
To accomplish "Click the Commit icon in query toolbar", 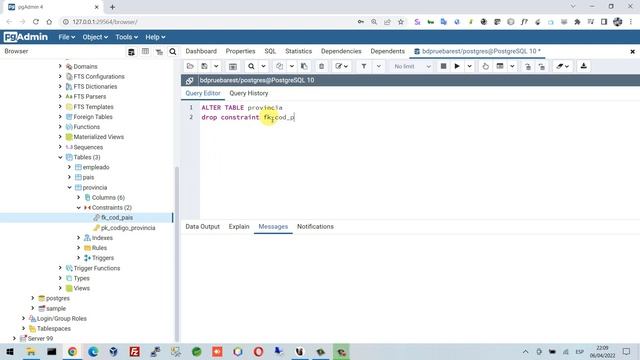I will click(x=528, y=67).
